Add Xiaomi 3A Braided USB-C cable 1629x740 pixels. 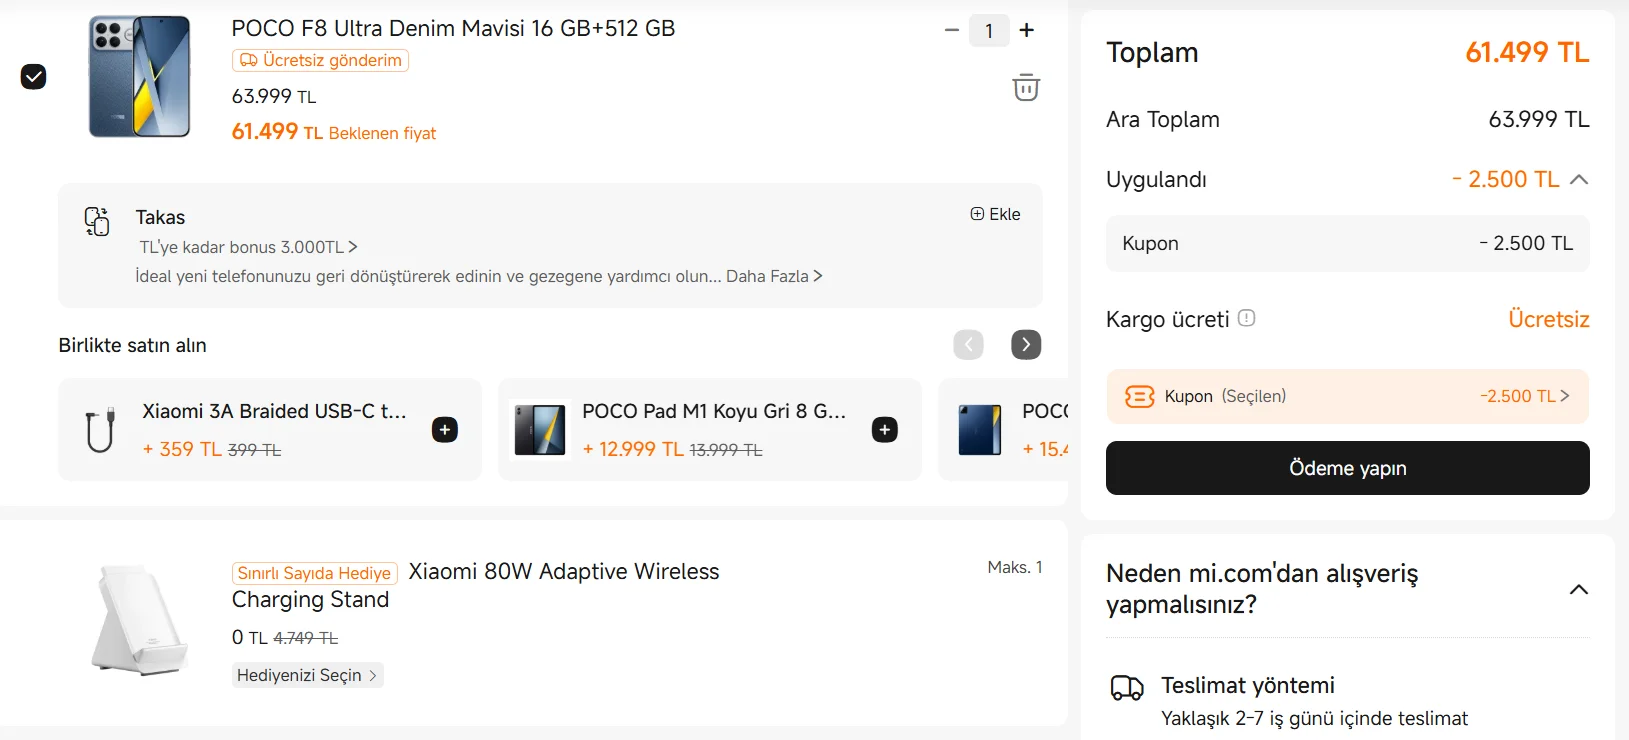(x=445, y=430)
